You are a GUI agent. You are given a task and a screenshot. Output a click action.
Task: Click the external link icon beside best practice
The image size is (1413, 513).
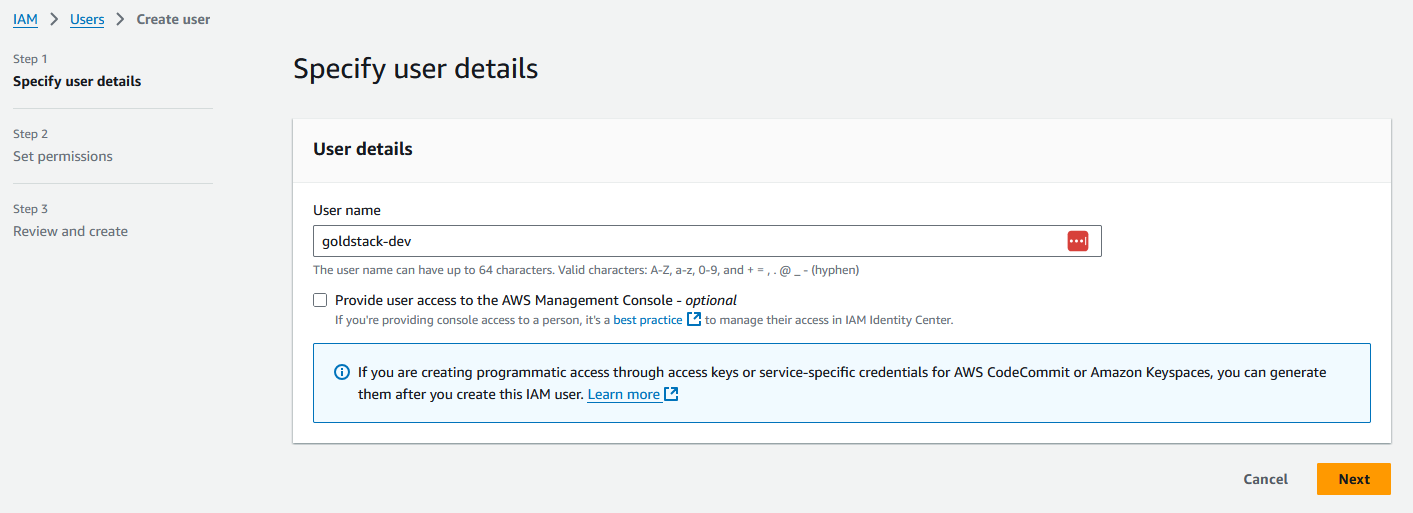[x=694, y=320]
